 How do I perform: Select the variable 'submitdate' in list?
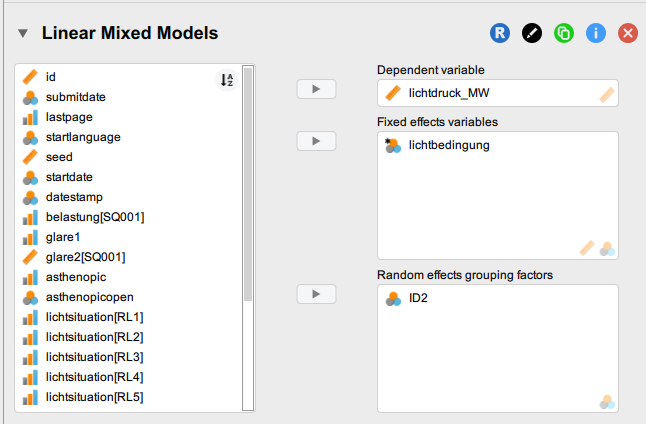tap(76, 97)
